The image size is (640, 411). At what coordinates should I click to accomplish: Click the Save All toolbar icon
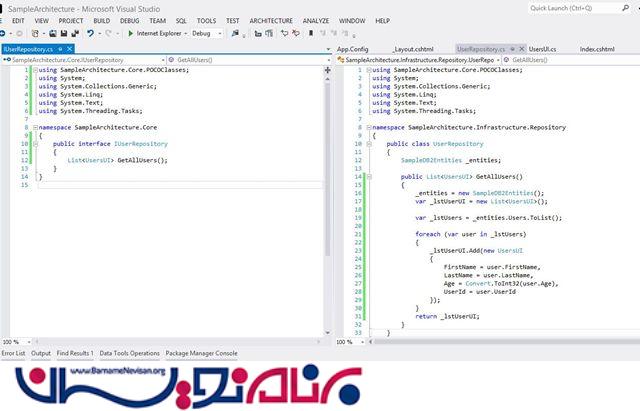(x=74, y=33)
